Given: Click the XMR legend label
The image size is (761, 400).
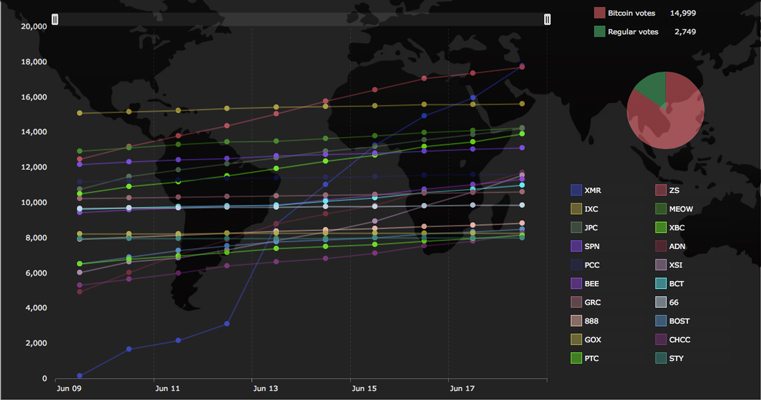Looking at the screenshot, I should pos(593,190).
